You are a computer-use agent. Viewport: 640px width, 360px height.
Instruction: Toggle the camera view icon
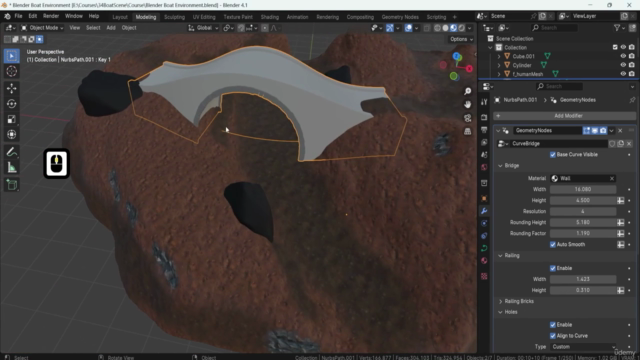[x=468, y=118]
